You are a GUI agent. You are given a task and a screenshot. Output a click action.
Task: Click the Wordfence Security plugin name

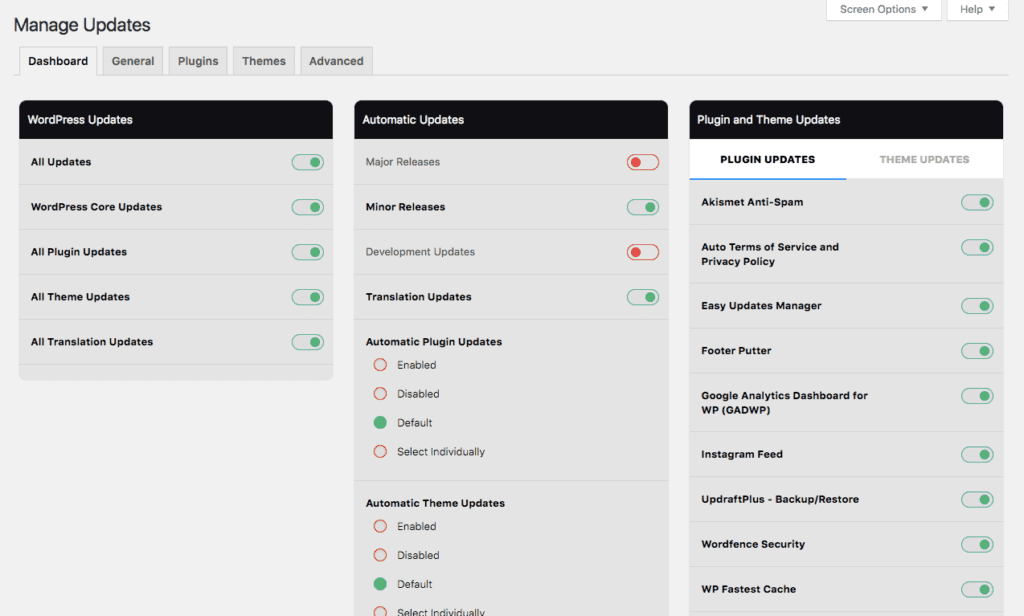[x=753, y=544]
